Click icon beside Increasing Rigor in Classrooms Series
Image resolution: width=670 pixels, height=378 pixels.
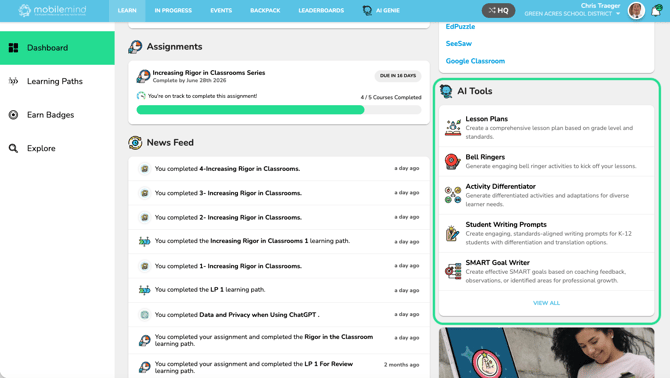pyautogui.click(x=144, y=76)
